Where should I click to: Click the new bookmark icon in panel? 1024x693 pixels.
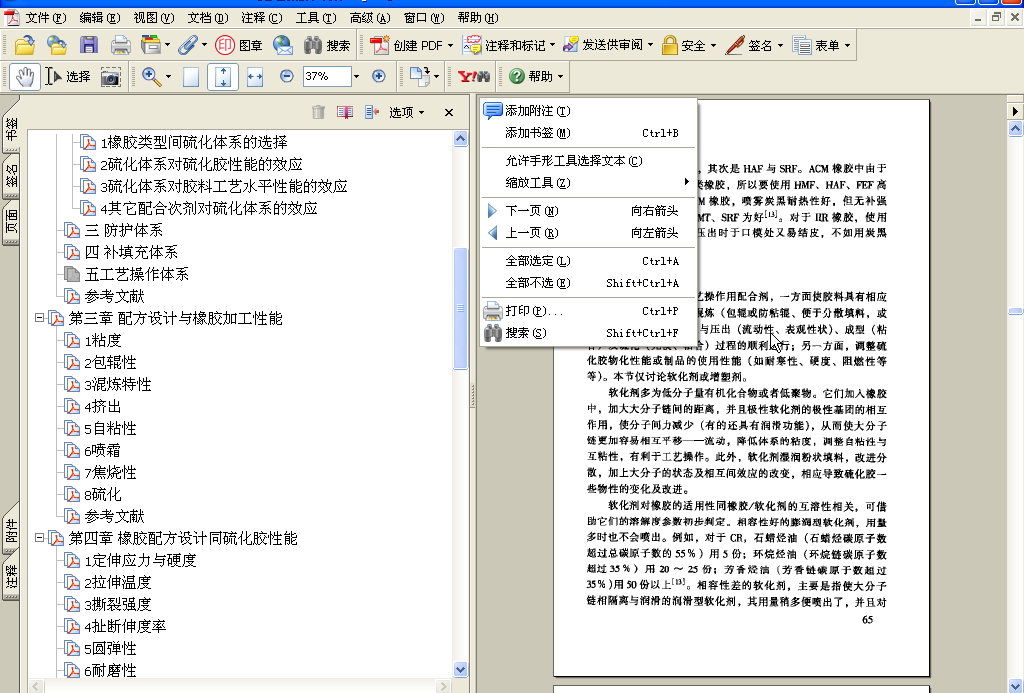345,112
